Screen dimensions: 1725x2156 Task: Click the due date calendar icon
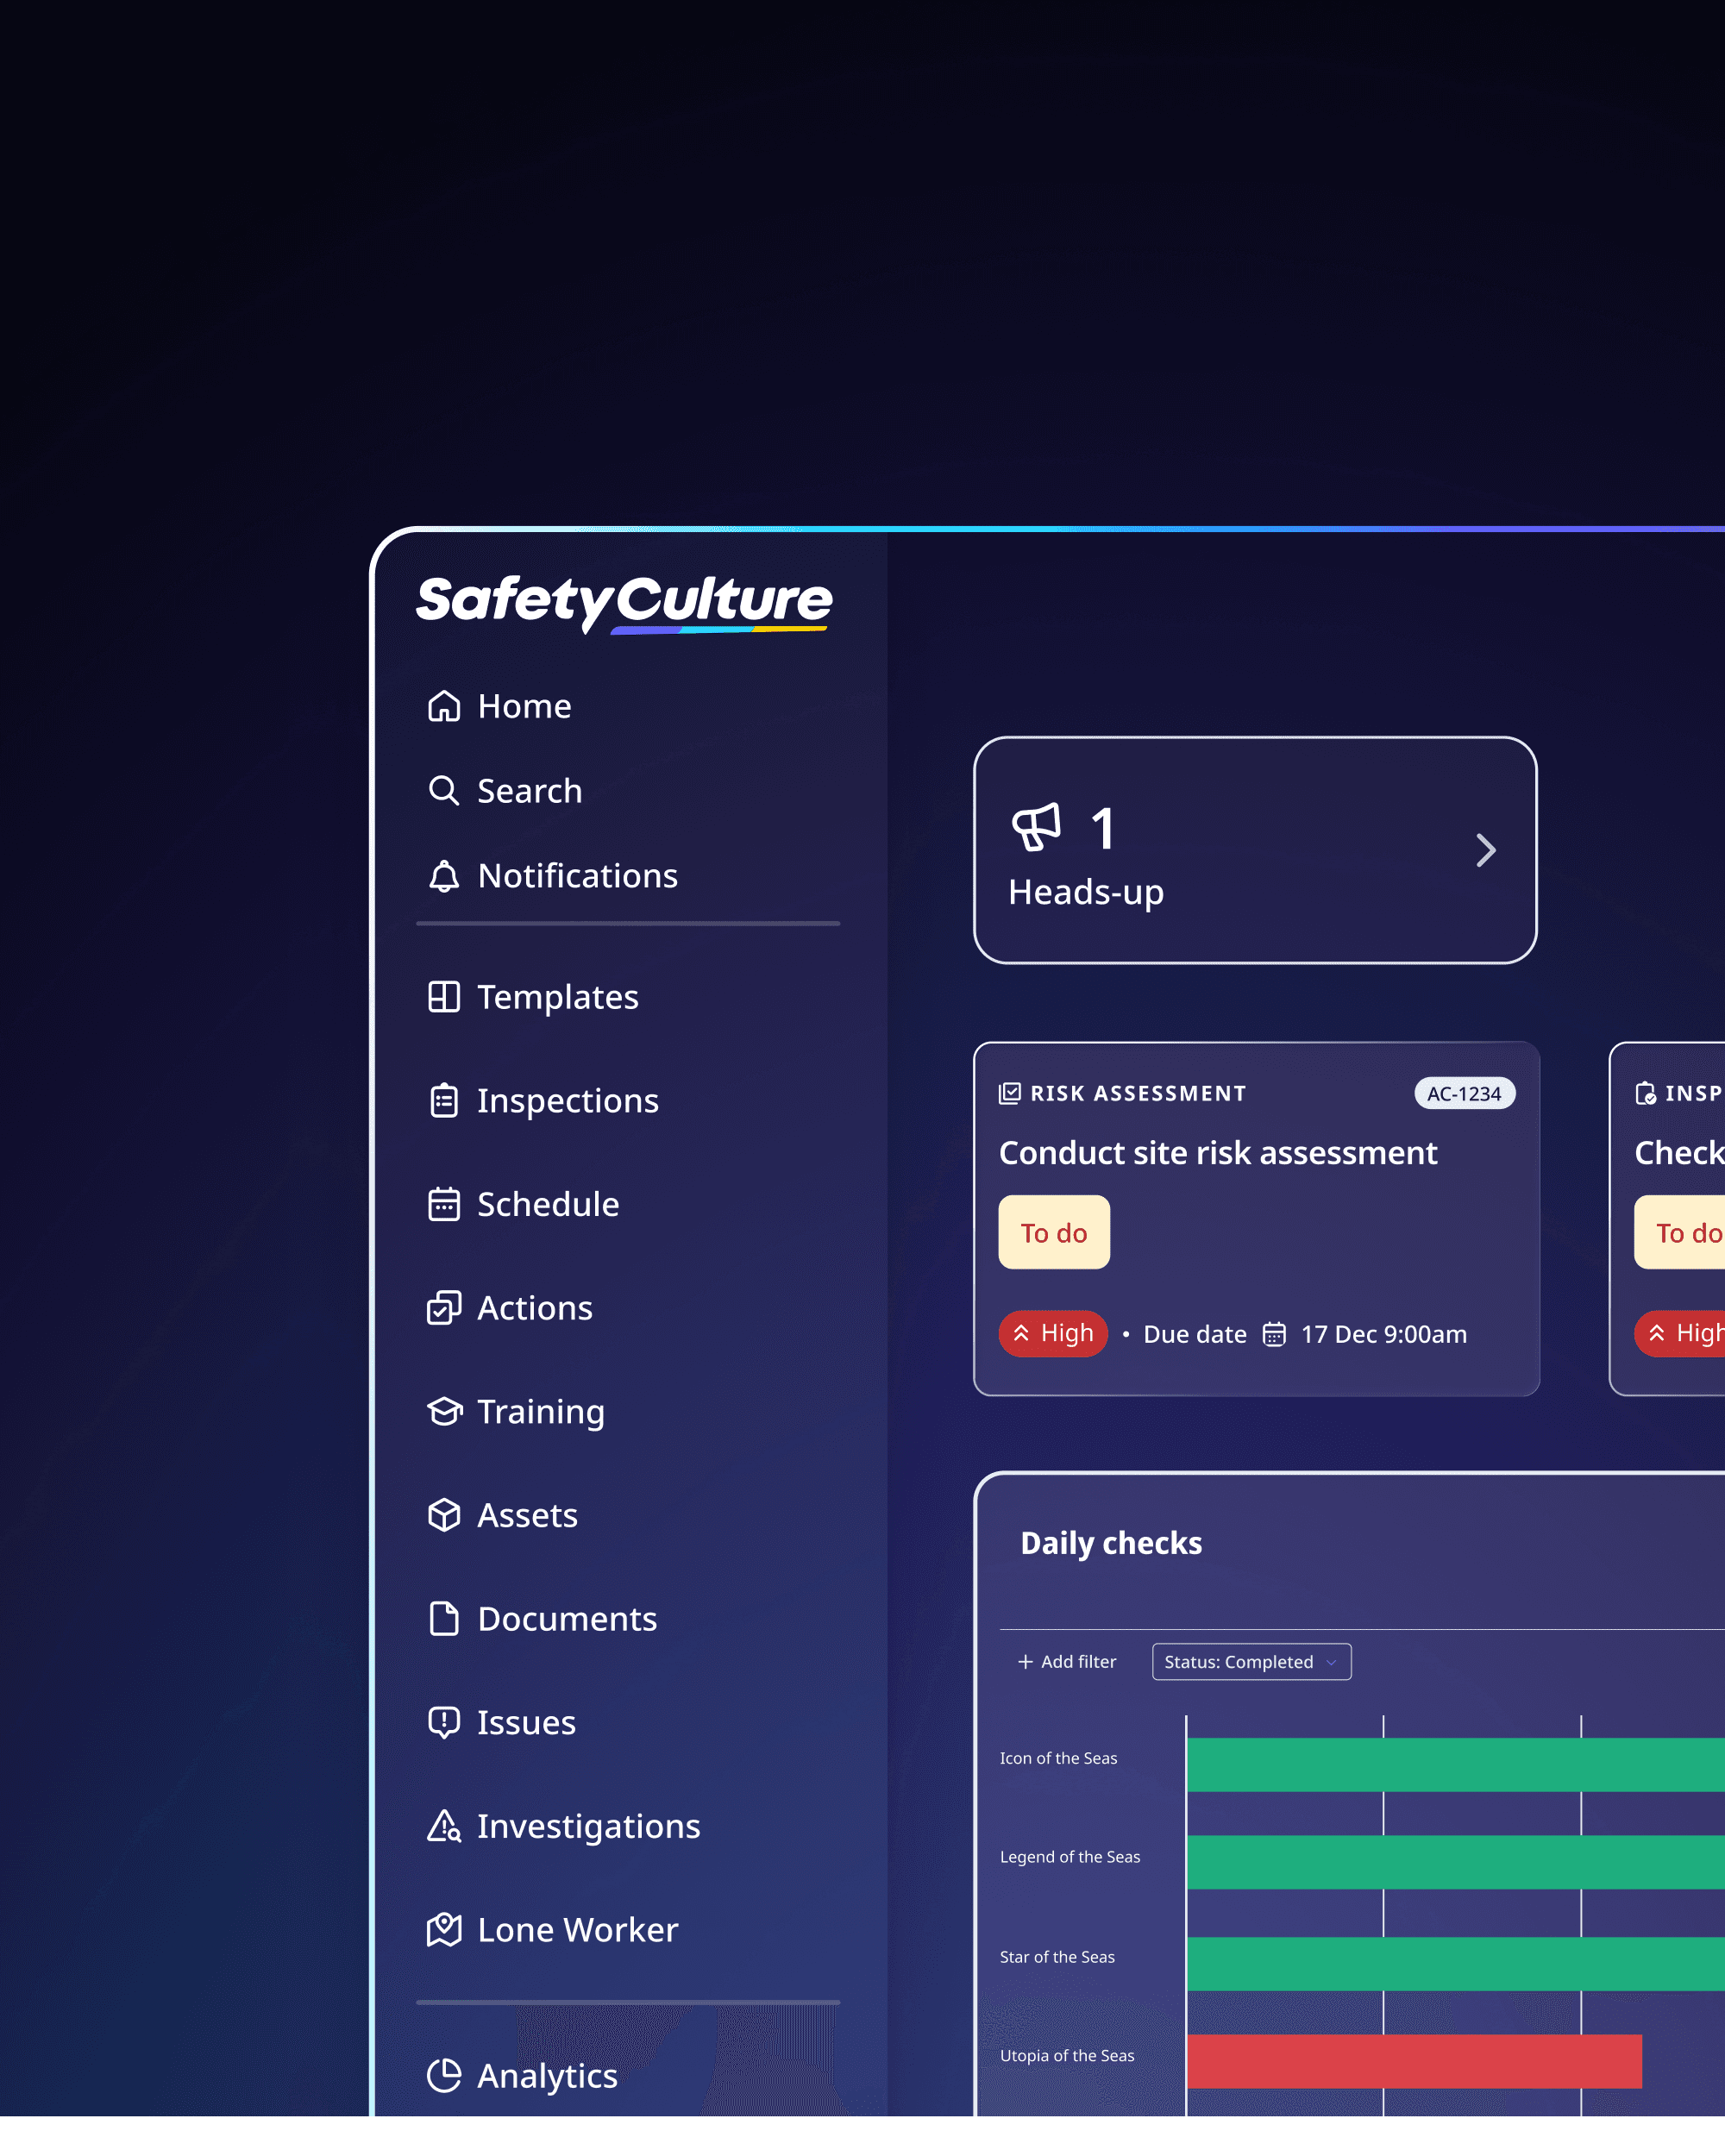1274,1334
